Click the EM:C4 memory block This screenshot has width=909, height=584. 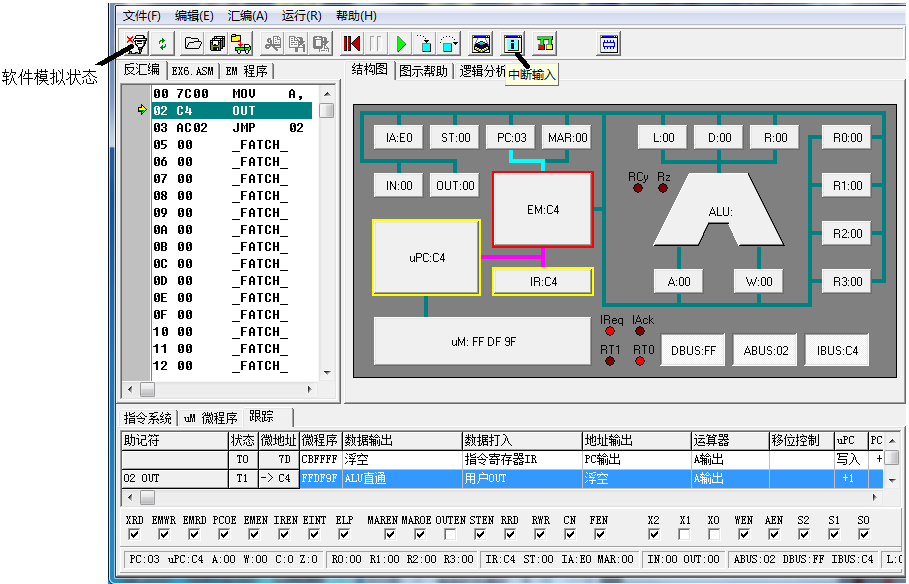[543, 209]
